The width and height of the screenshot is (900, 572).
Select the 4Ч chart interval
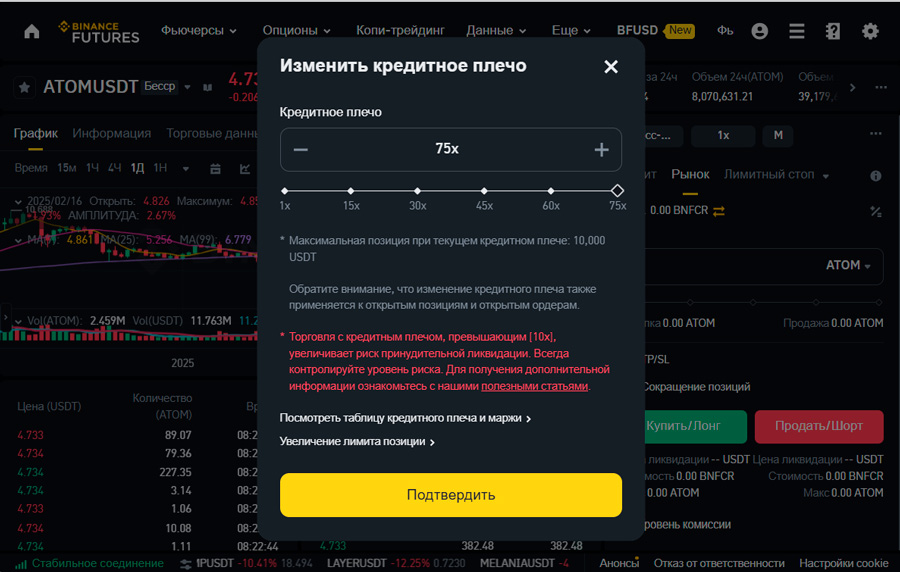click(115, 168)
